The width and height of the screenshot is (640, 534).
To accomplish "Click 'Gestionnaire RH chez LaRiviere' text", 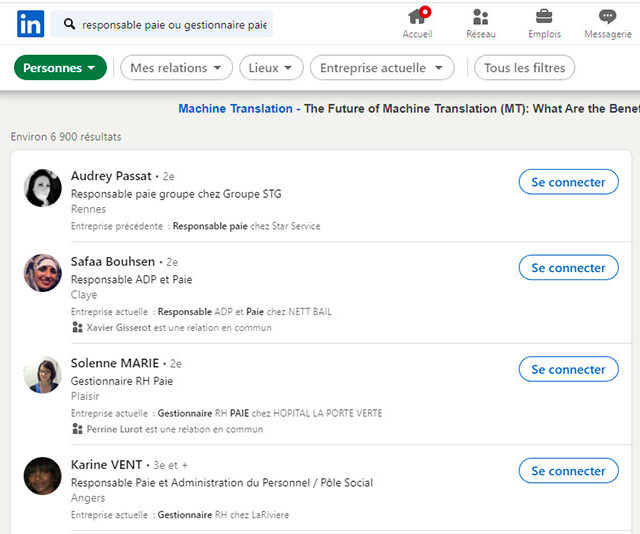I will pyautogui.click(x=223, y=515).
